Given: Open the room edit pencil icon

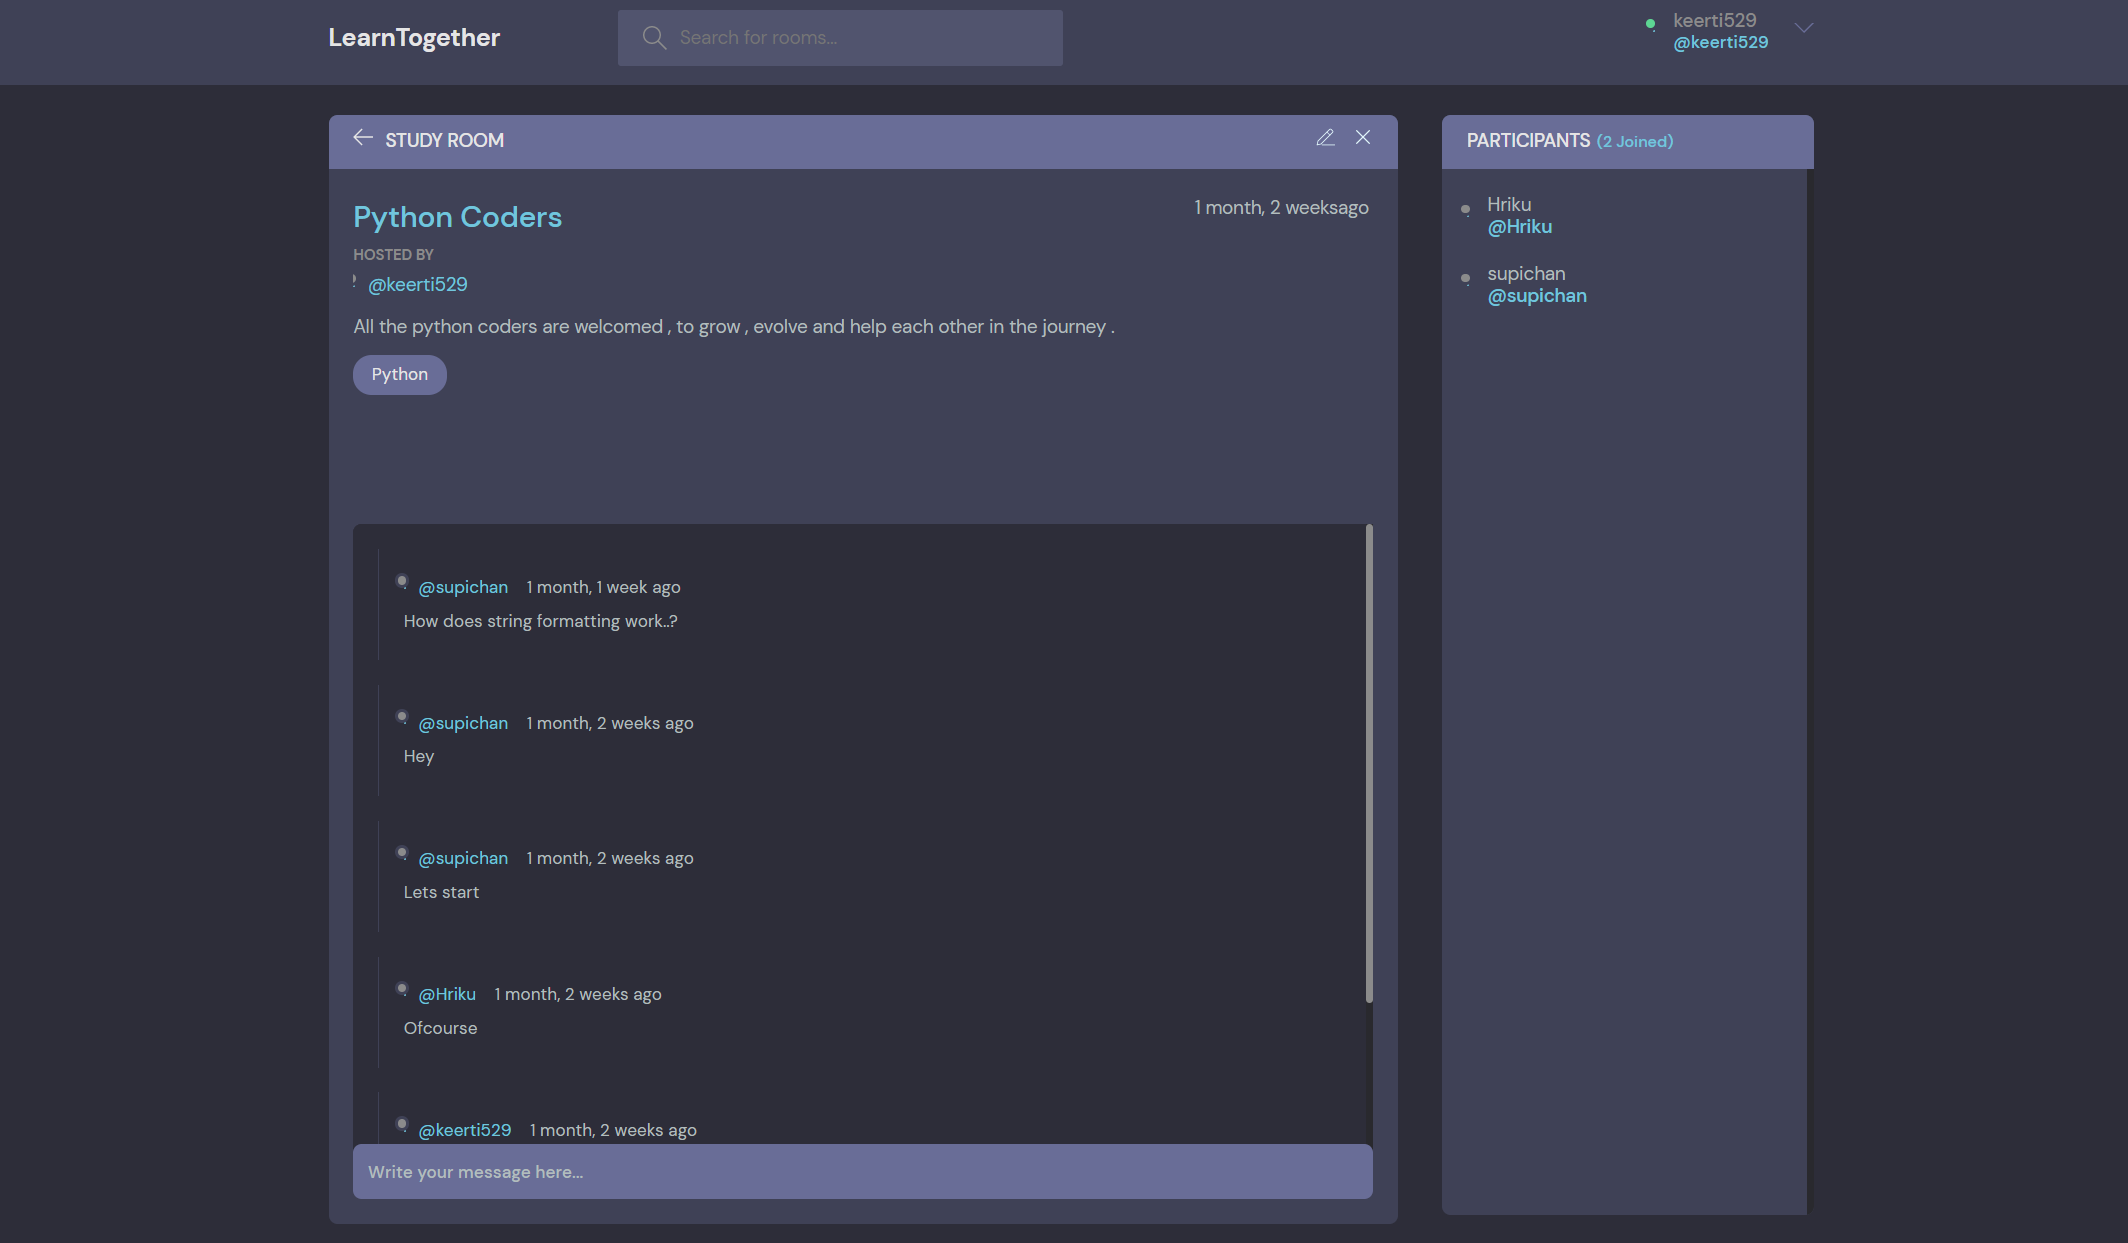Looking at the screenshot, I should coord(1325,137).
